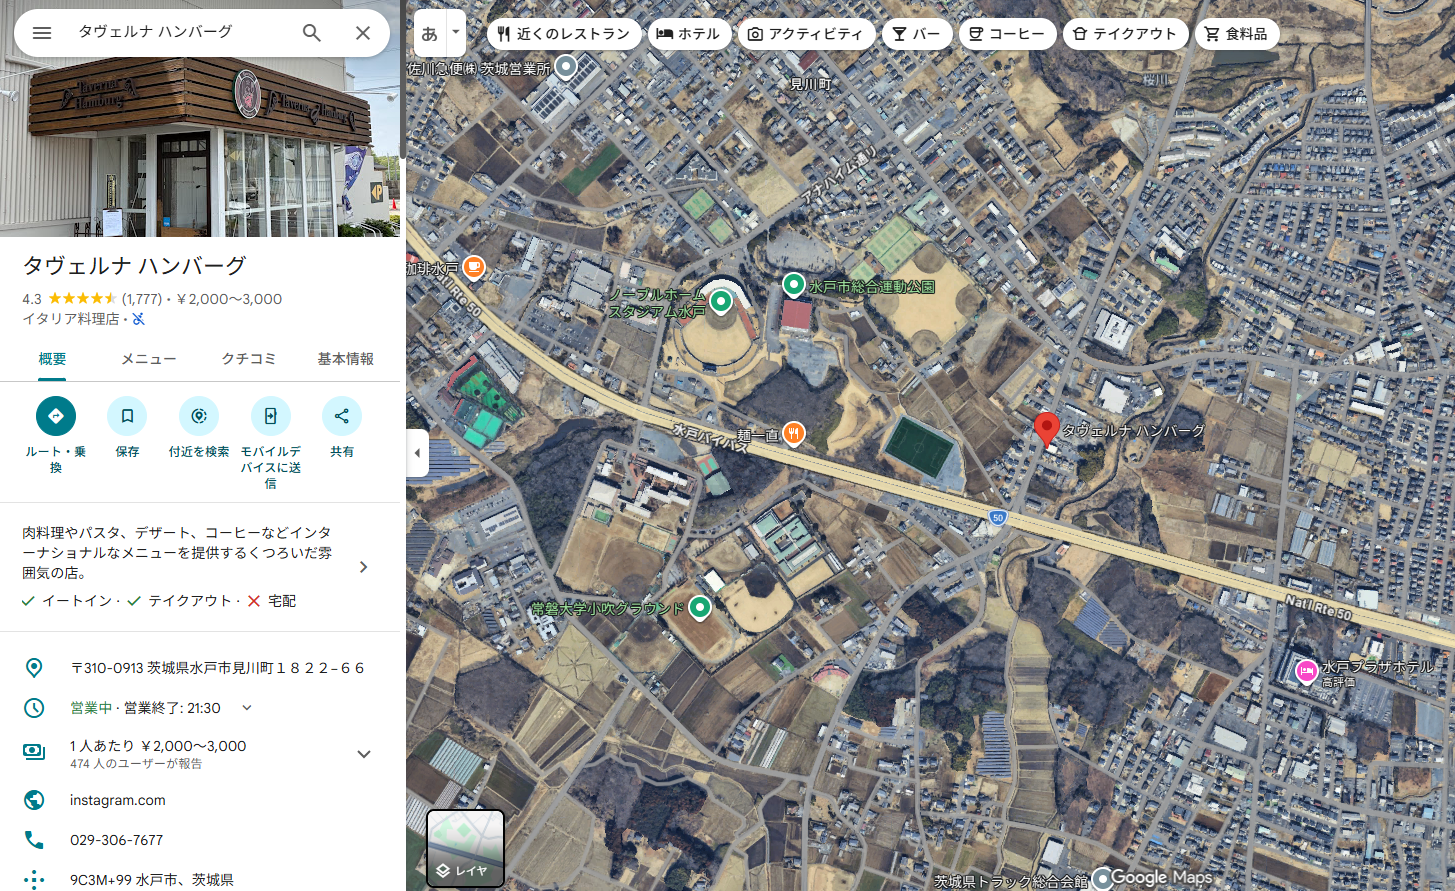Filter by コーヒー chip

(1008, 34)
